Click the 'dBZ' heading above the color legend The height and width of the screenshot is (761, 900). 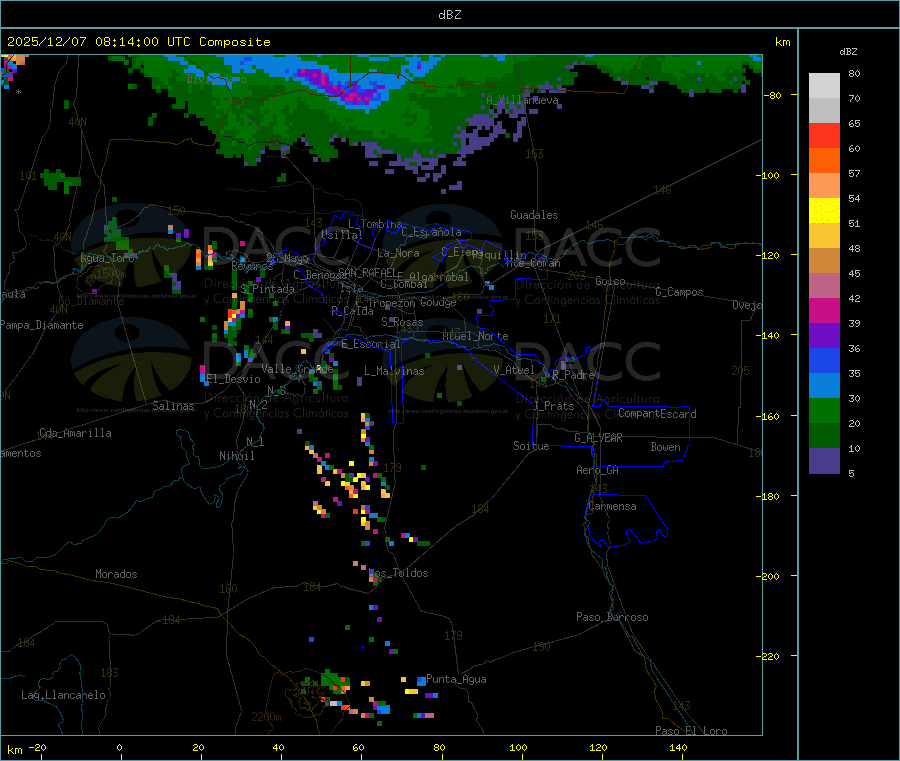point(848,52)
